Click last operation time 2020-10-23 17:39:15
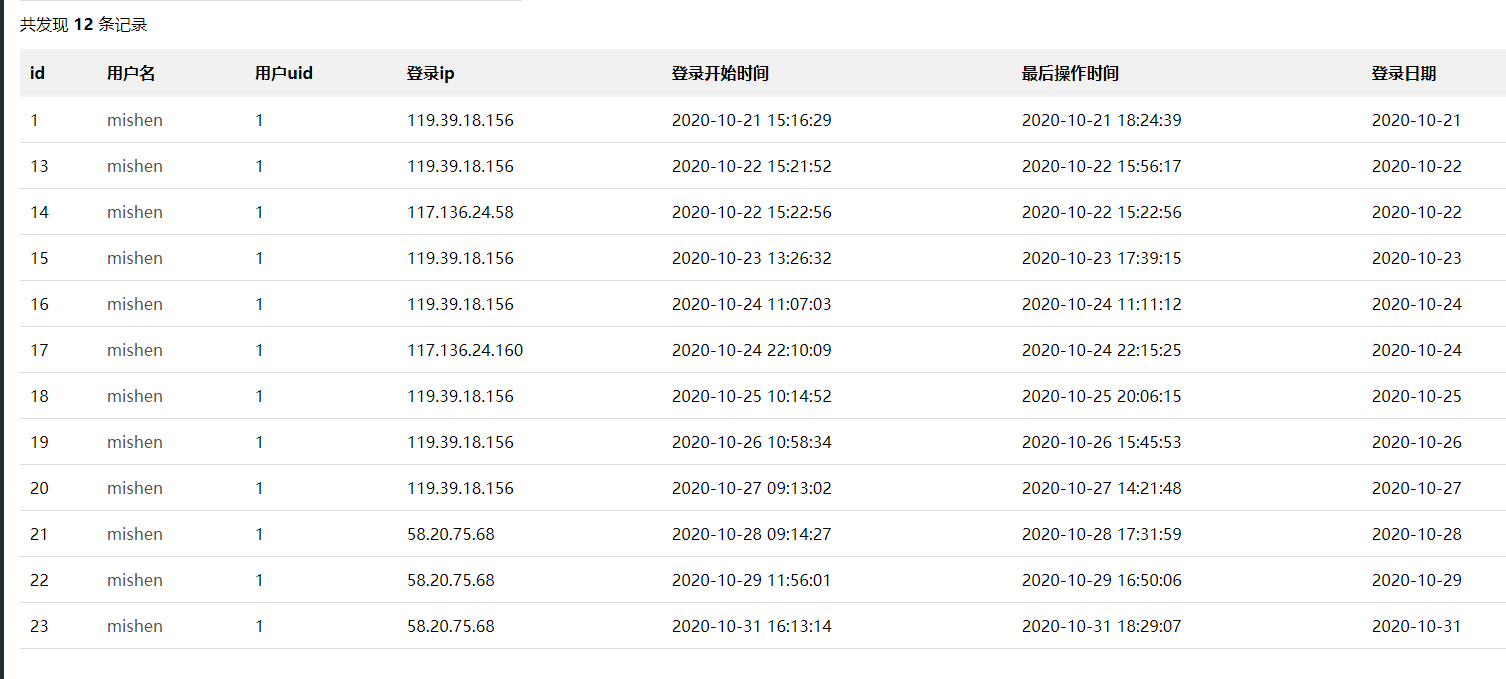This screenshot has width=1506, height=679. point(1101,258)
